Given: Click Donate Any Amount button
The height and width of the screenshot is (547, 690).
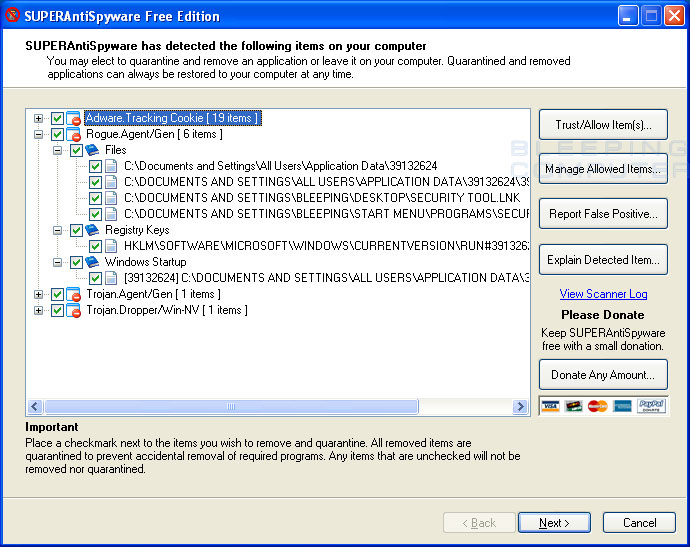Looking at the screenshot, I should pos(603,375).
